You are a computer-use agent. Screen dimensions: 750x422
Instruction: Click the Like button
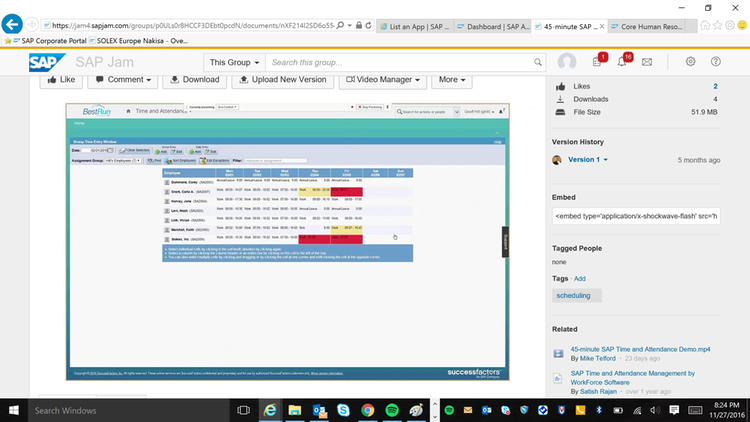[61, 79]
